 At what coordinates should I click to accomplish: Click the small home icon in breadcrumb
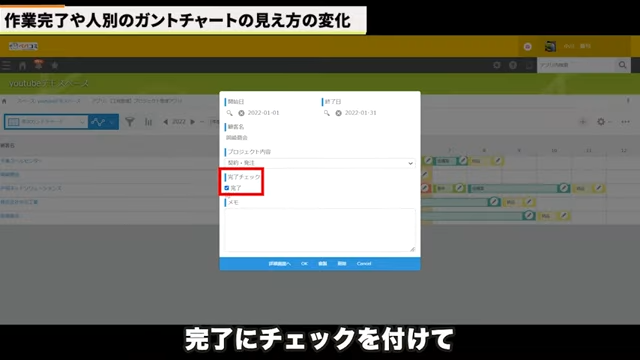pos(4,101)
